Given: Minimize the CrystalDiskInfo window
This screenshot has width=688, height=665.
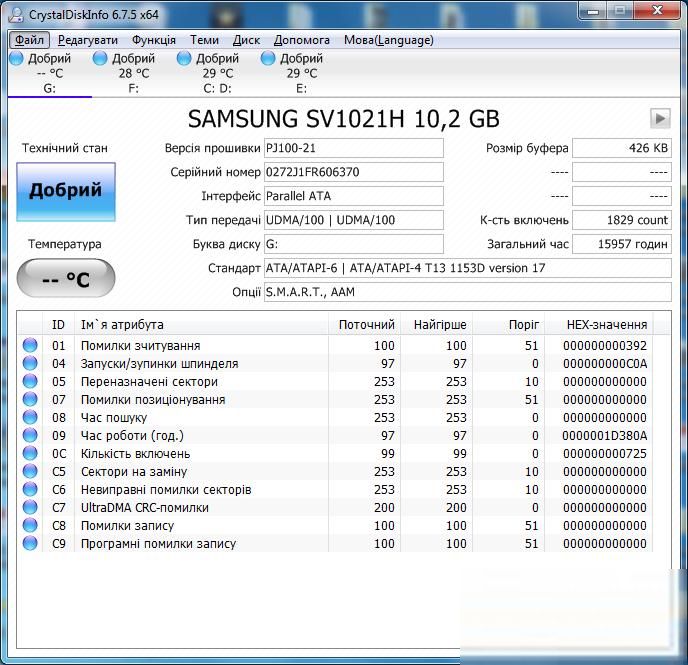Looking at the screenshot, I should pos(593,11).
